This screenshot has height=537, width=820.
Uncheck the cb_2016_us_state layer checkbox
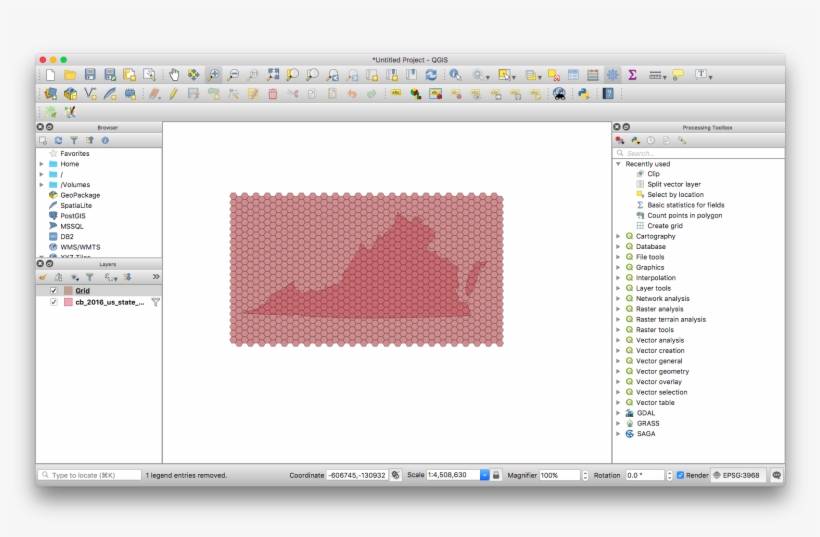coord(54,302)
